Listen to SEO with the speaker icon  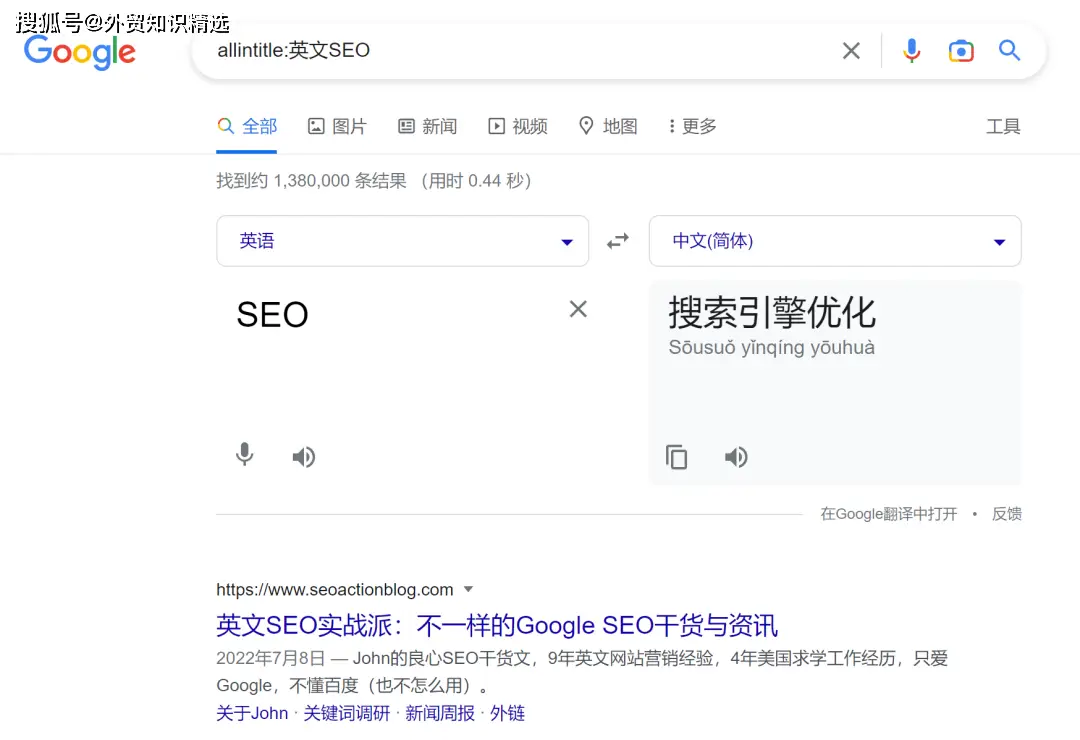tap(303, 456)
